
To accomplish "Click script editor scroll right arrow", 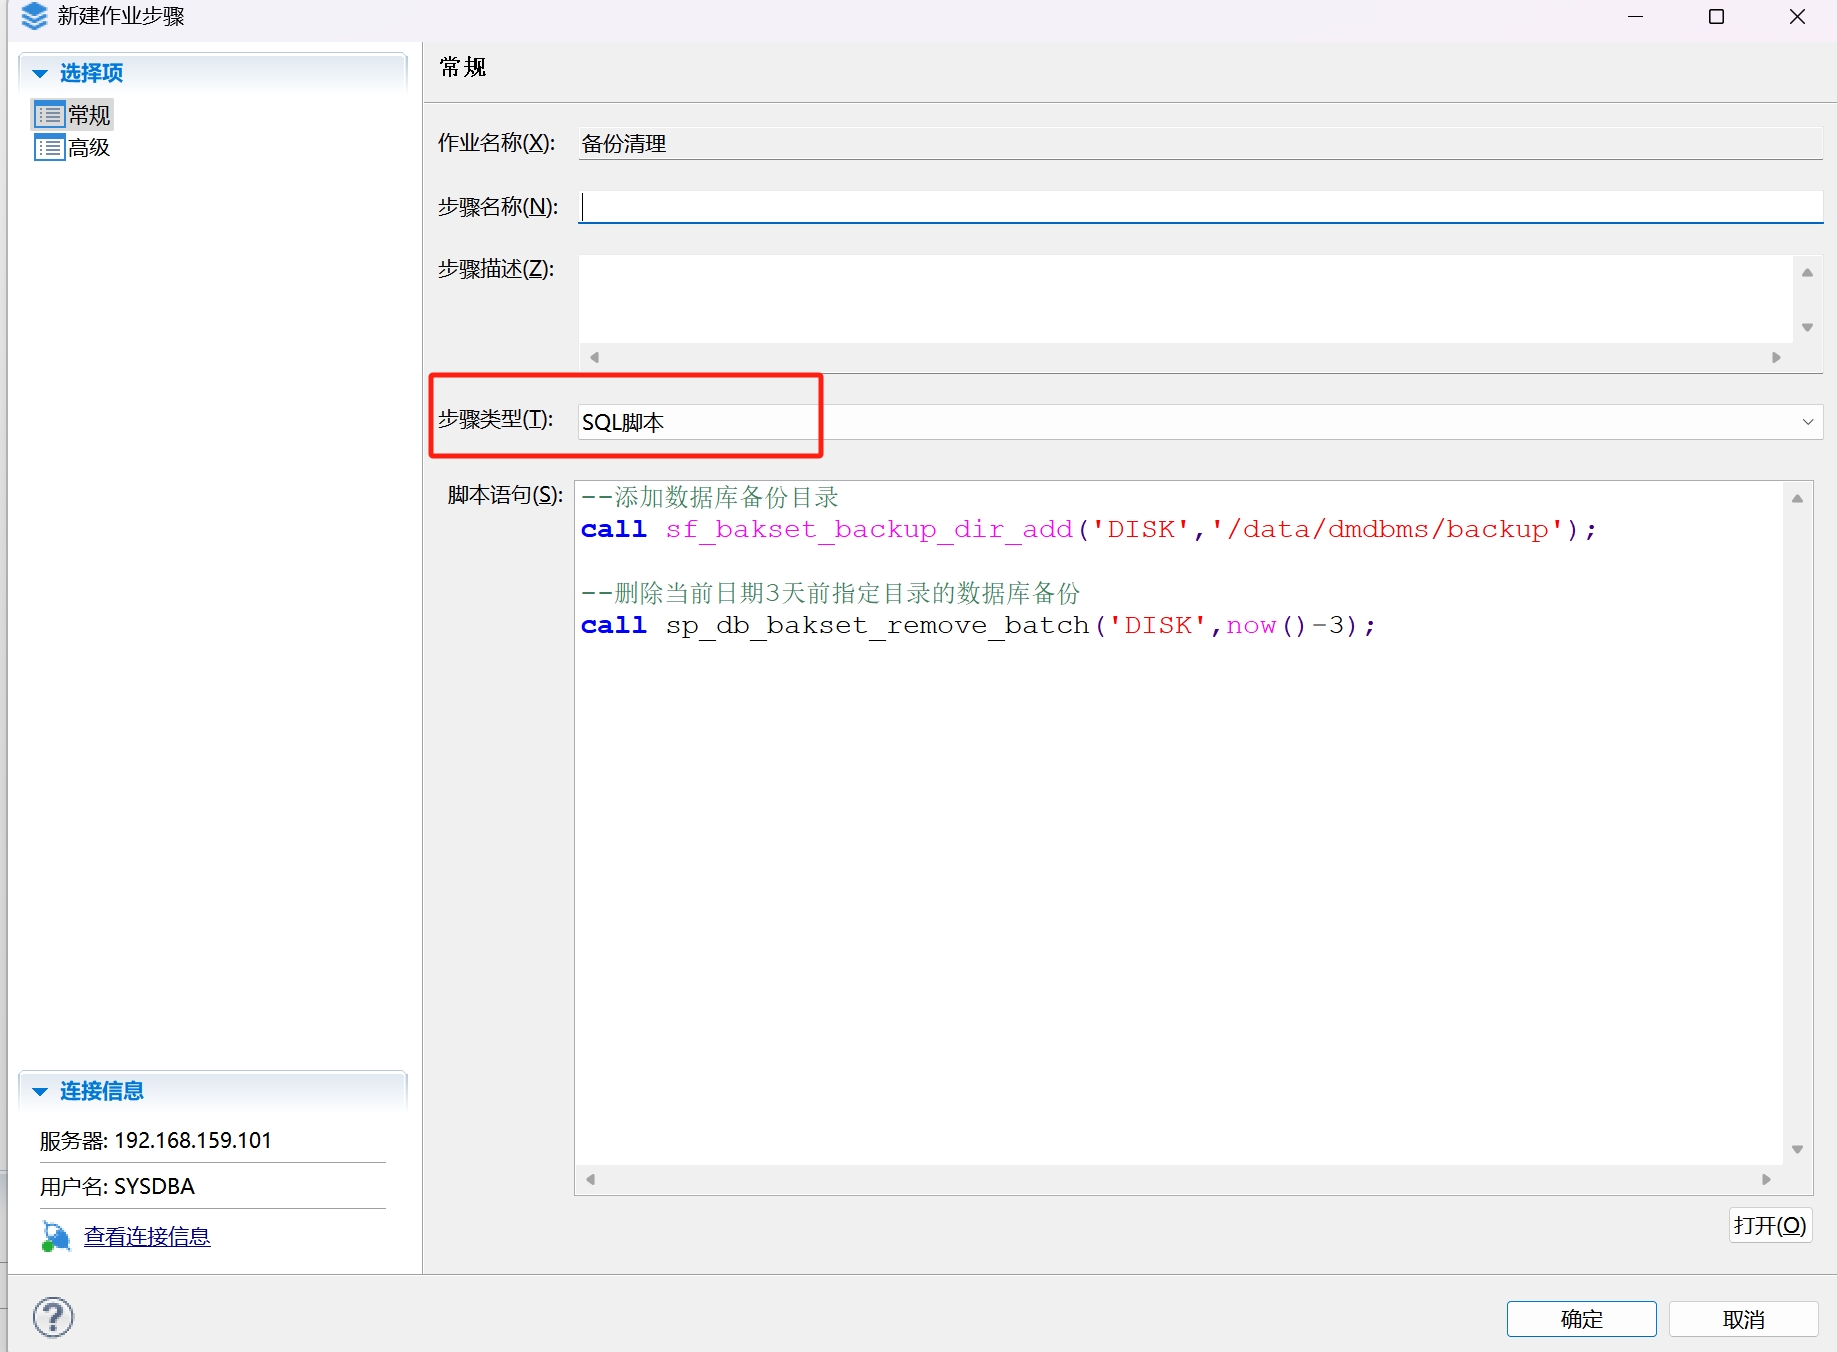I will (x=1766, y=1179).
